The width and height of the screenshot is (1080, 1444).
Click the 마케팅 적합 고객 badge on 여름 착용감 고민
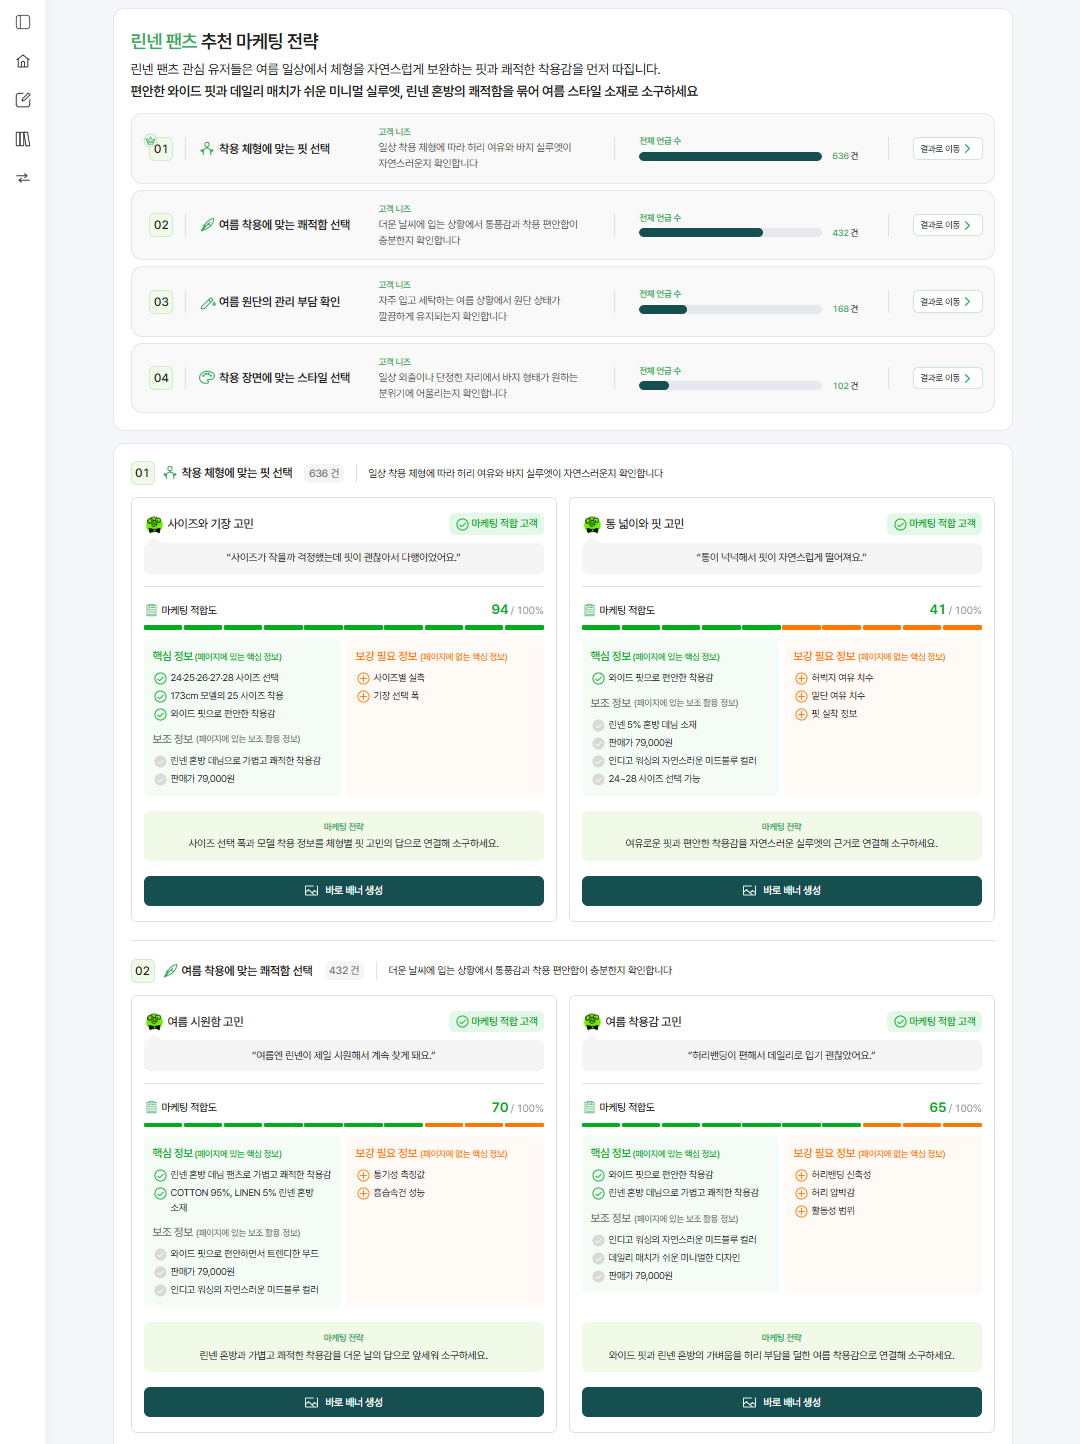coord(935,1021)
